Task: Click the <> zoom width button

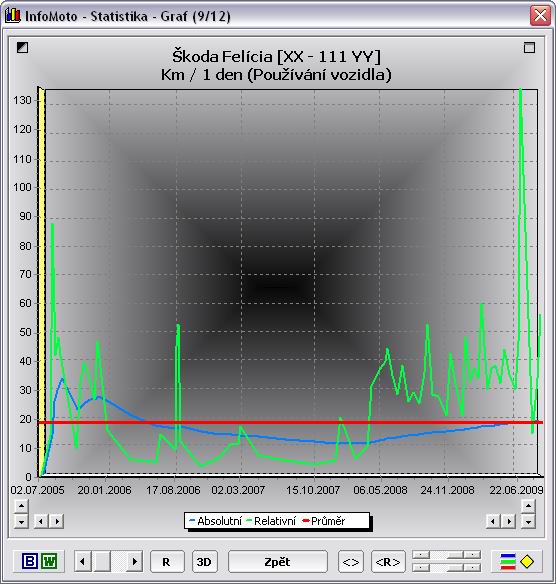Action: (x=351, y=561)
